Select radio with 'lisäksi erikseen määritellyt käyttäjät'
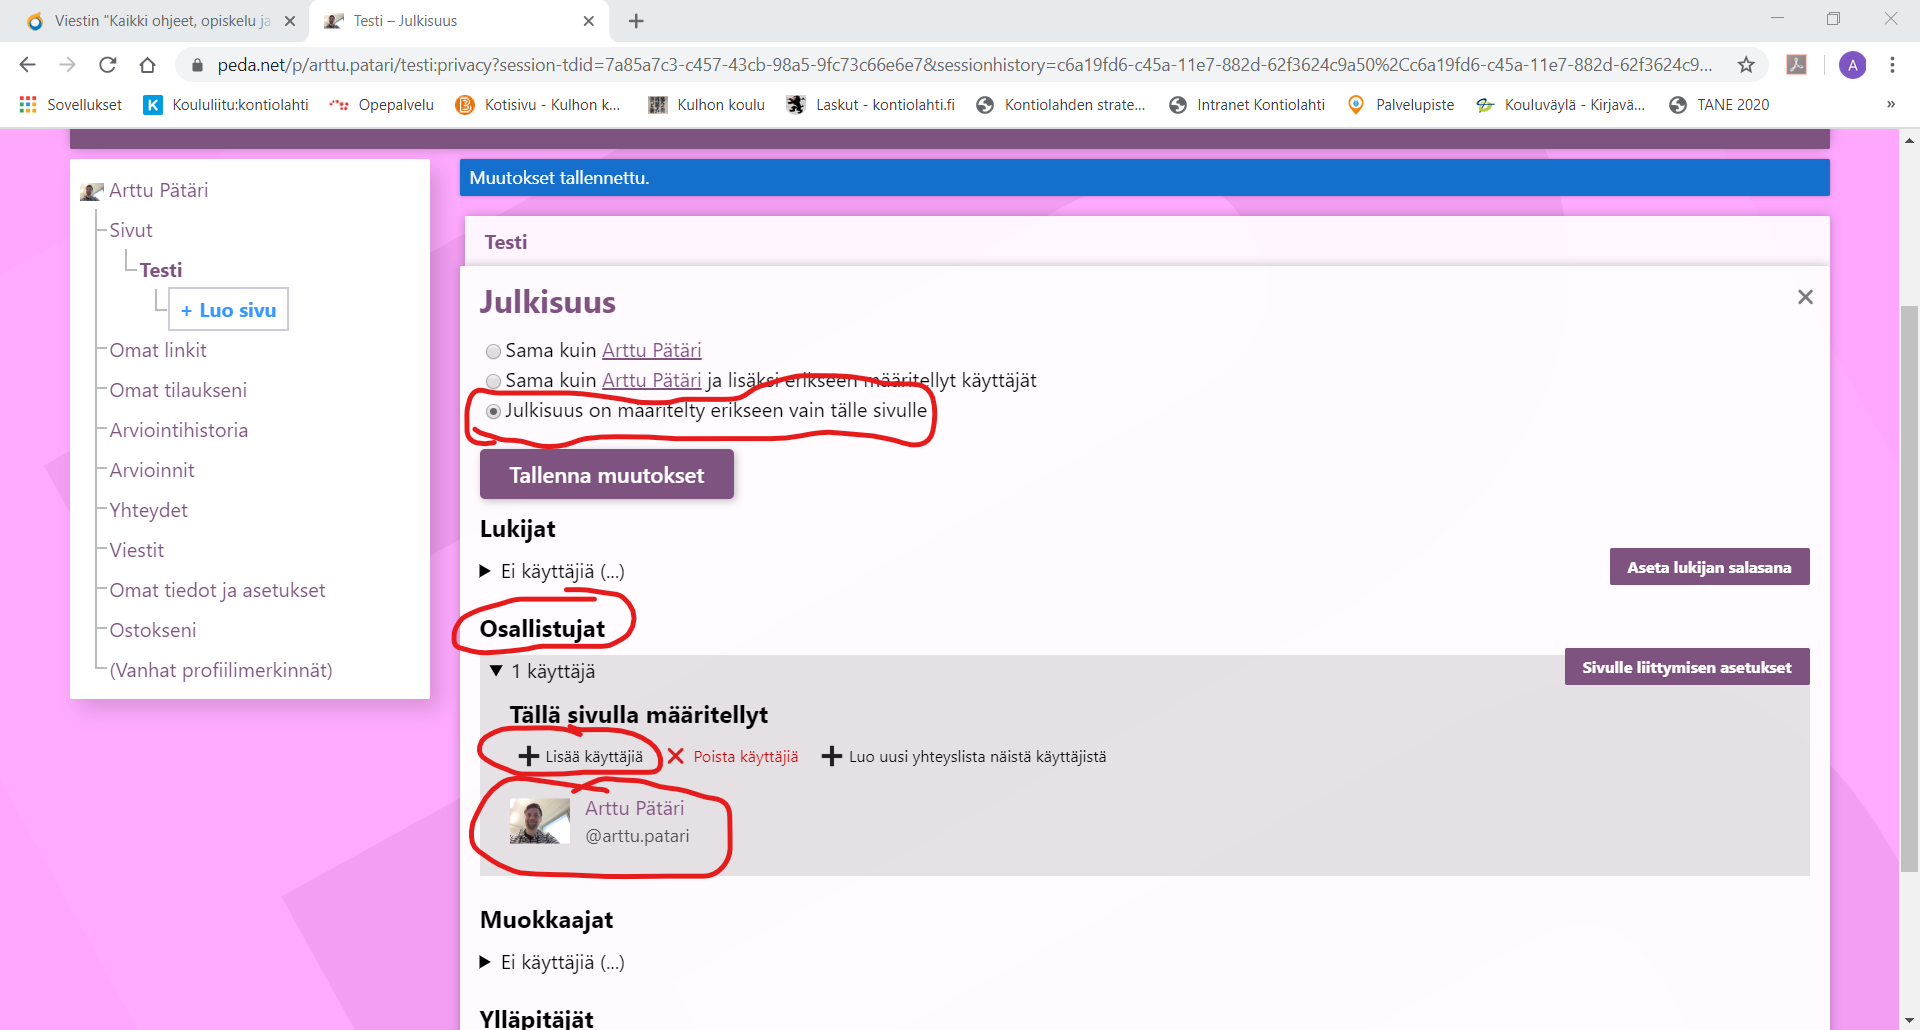This screenshot has height=1030, width=1920. (493, 382)
